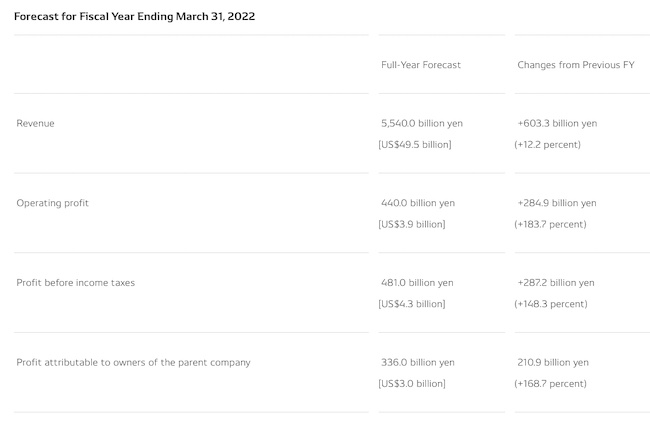Viewport: 650px width, 424px height.
Task: Select the 210.9 billion yen change
Action: [553, 362]
